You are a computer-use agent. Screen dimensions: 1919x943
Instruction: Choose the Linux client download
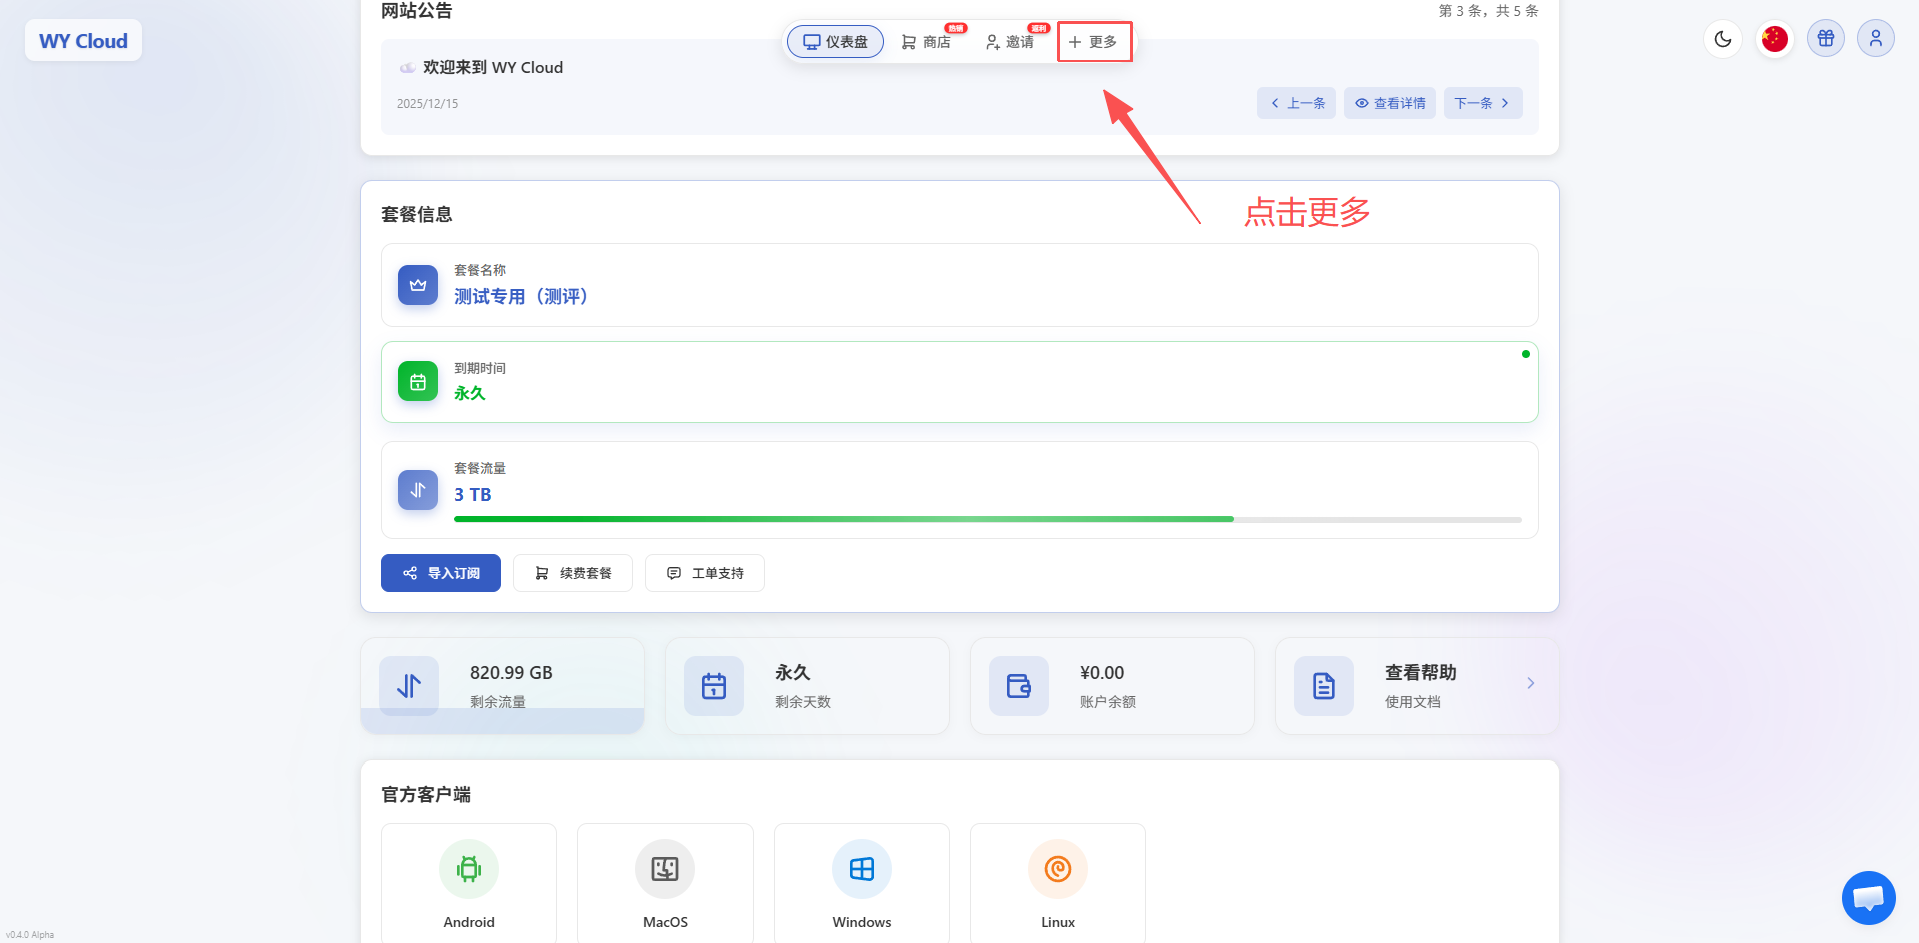point(1057,869)
